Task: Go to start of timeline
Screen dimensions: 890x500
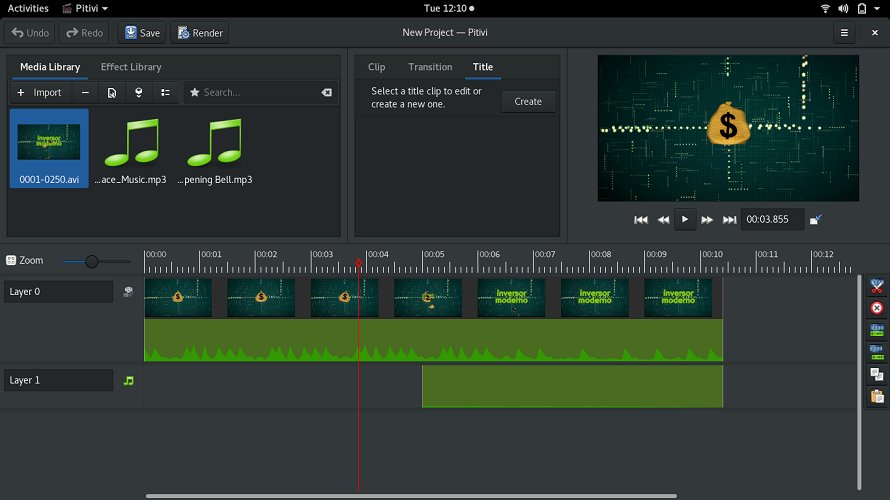Action: pos(641,220)
